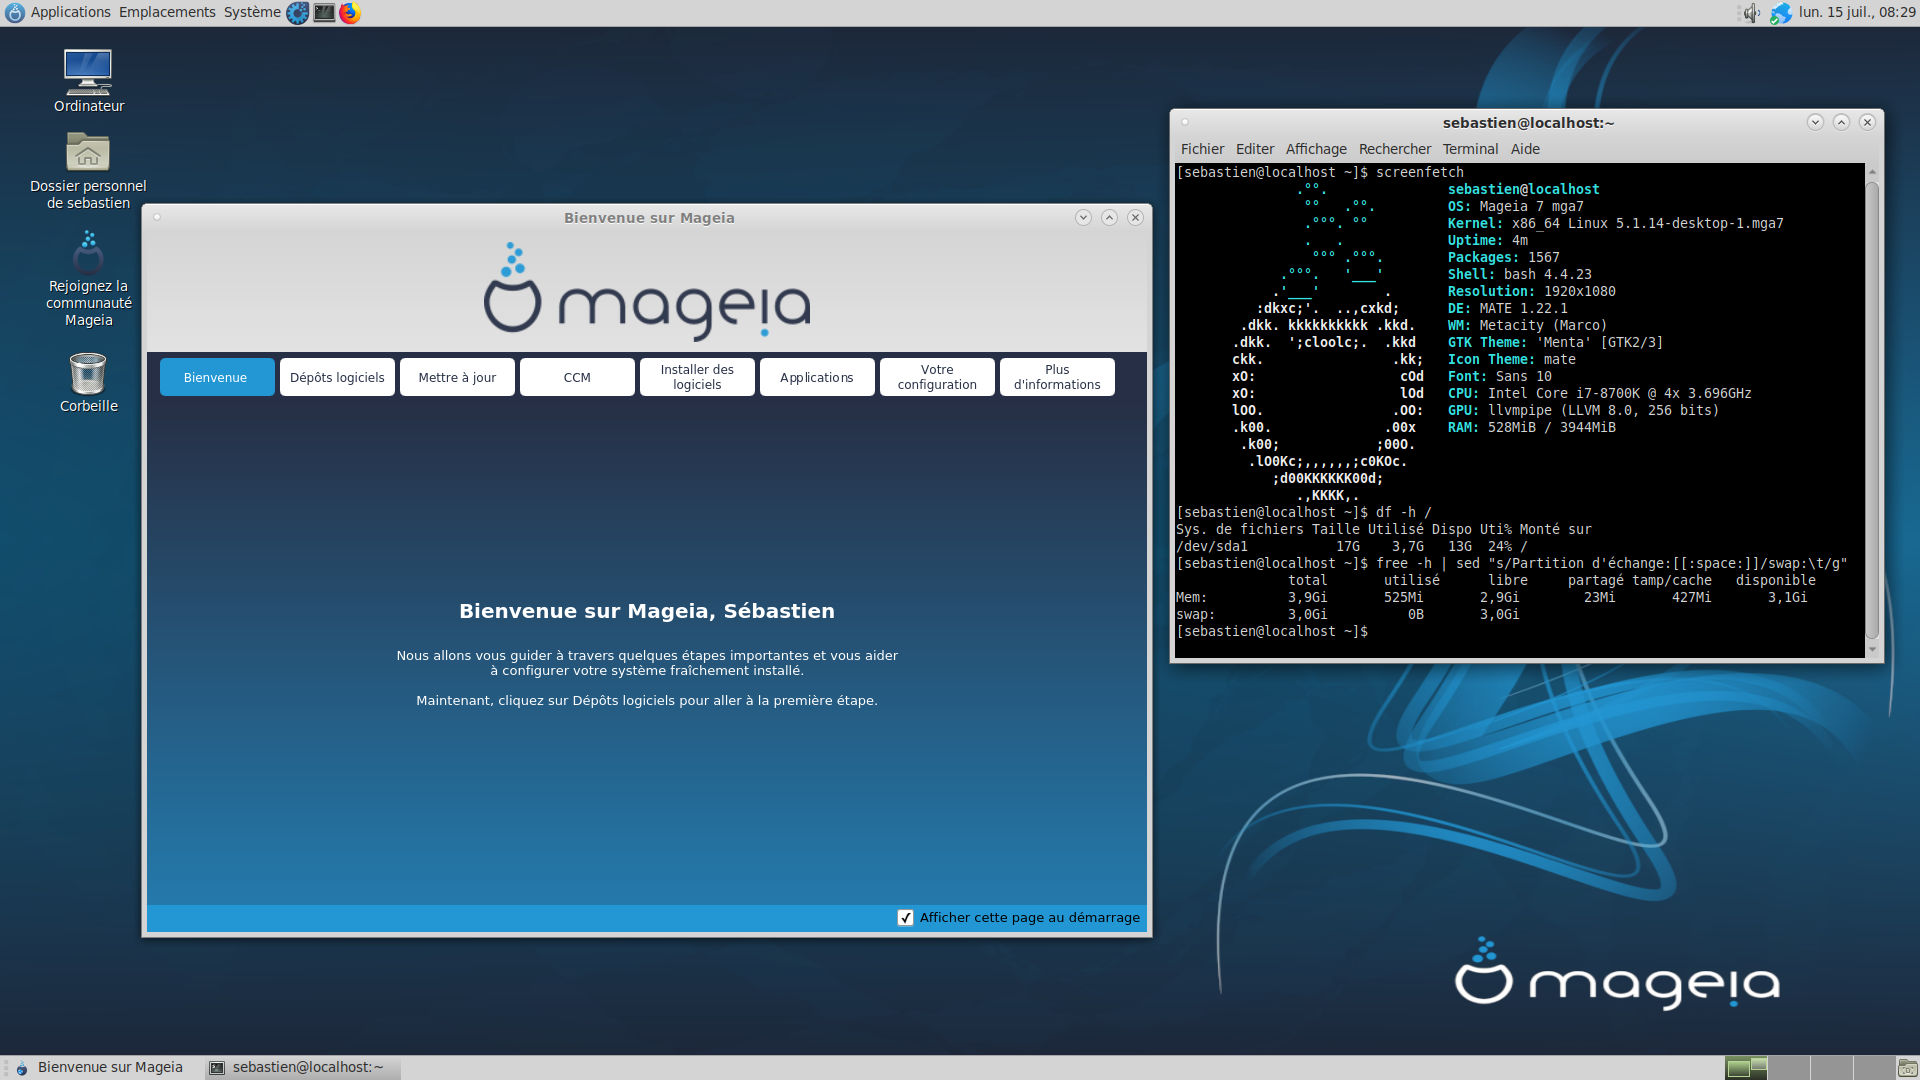The image size is (1920, 1080).
Task: Click 'OS: Mageia 7 mga7' line in terminal
Action: (1515, 207)
